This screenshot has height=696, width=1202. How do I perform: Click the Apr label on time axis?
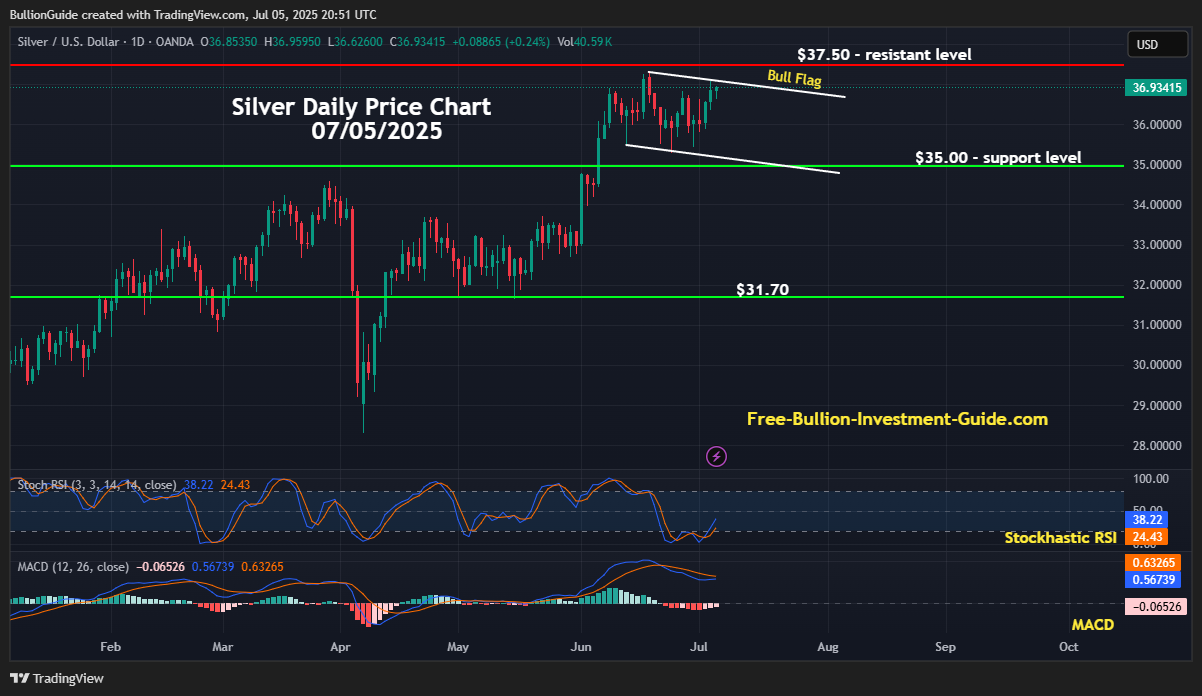(x=341, y=647)
